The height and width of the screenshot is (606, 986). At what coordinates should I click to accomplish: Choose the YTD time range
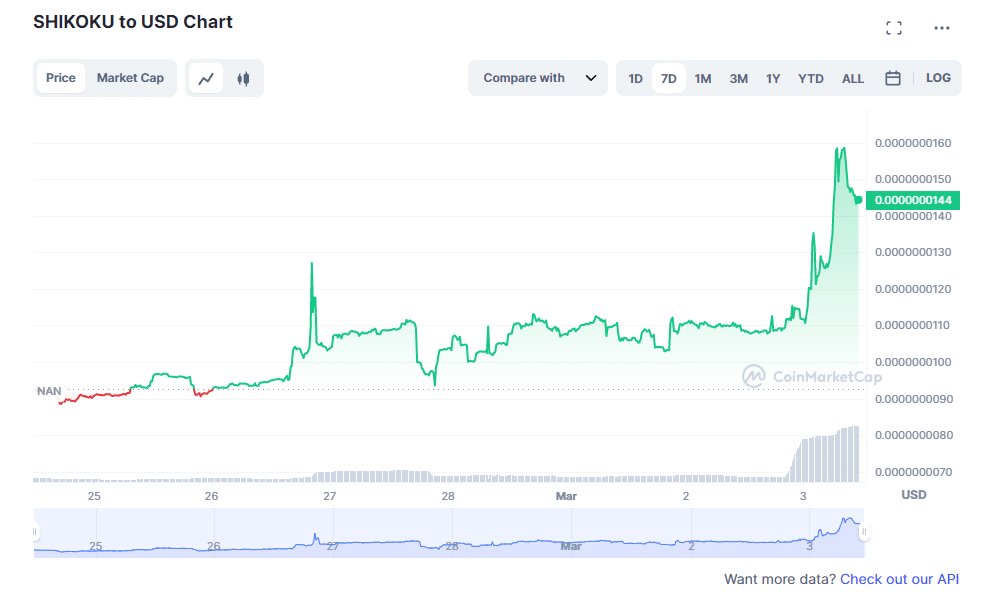811,78
